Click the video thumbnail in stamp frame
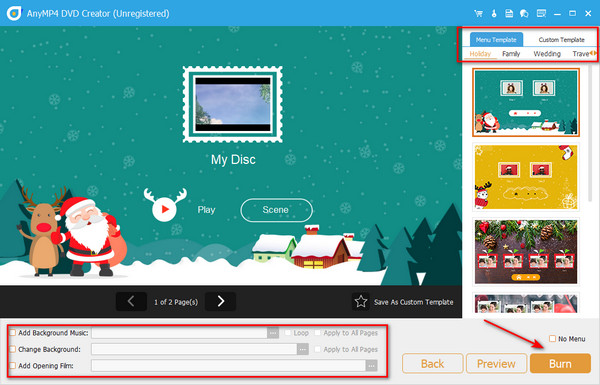The image size is (600, 385). 233,104
